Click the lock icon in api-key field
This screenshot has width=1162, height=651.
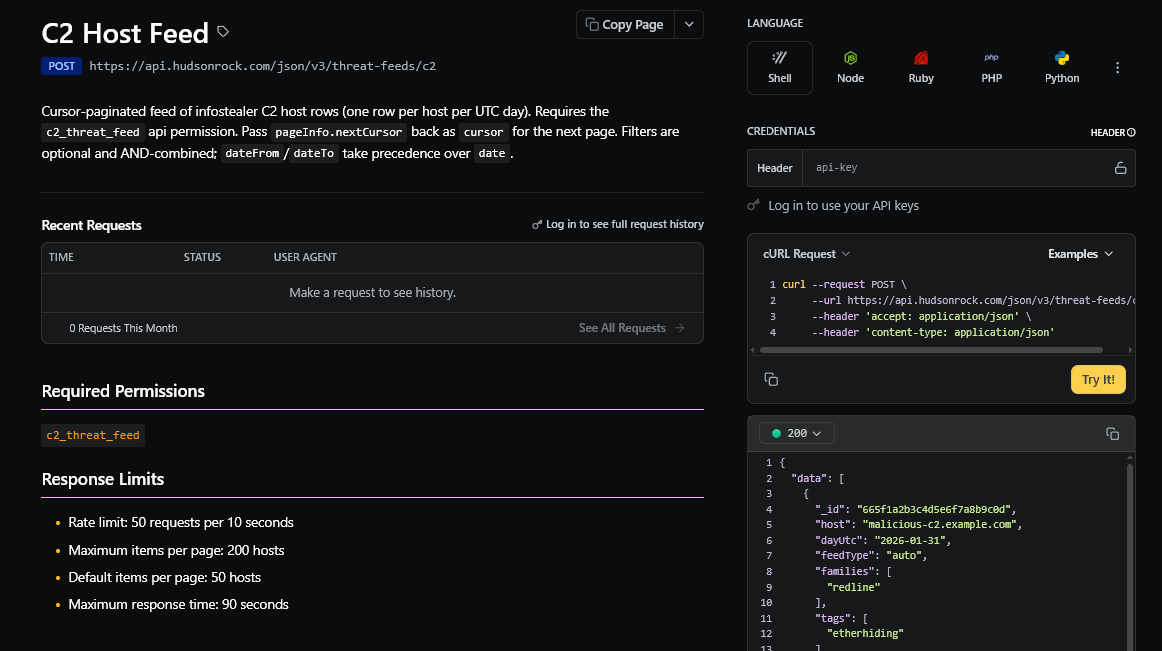click(1120, 168)
